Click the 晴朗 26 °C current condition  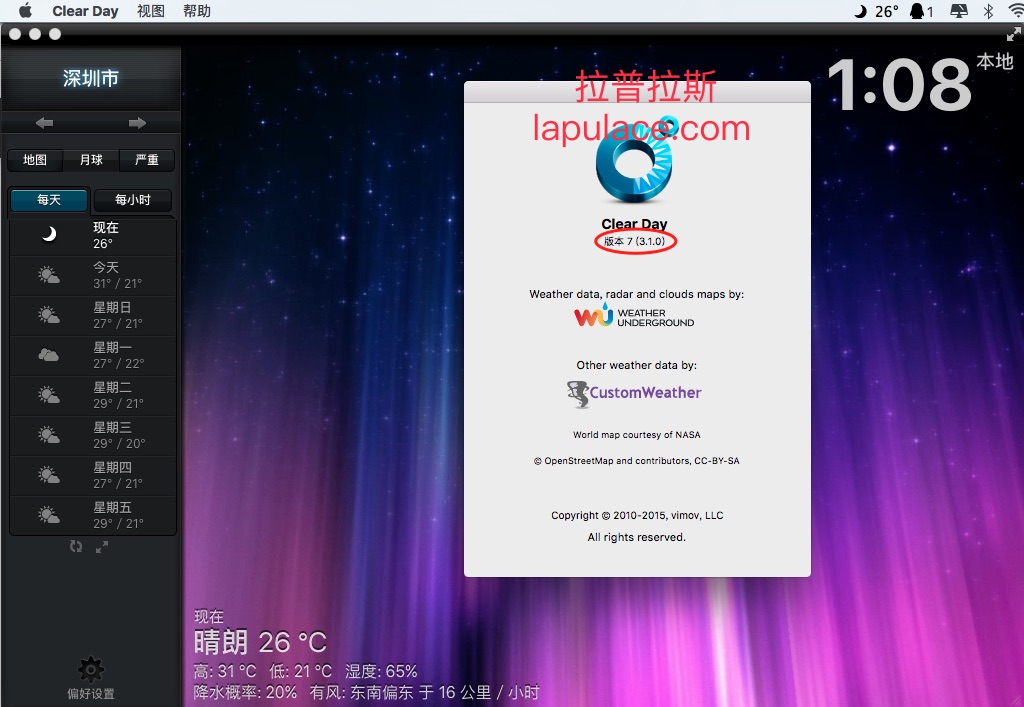[260, 642]
